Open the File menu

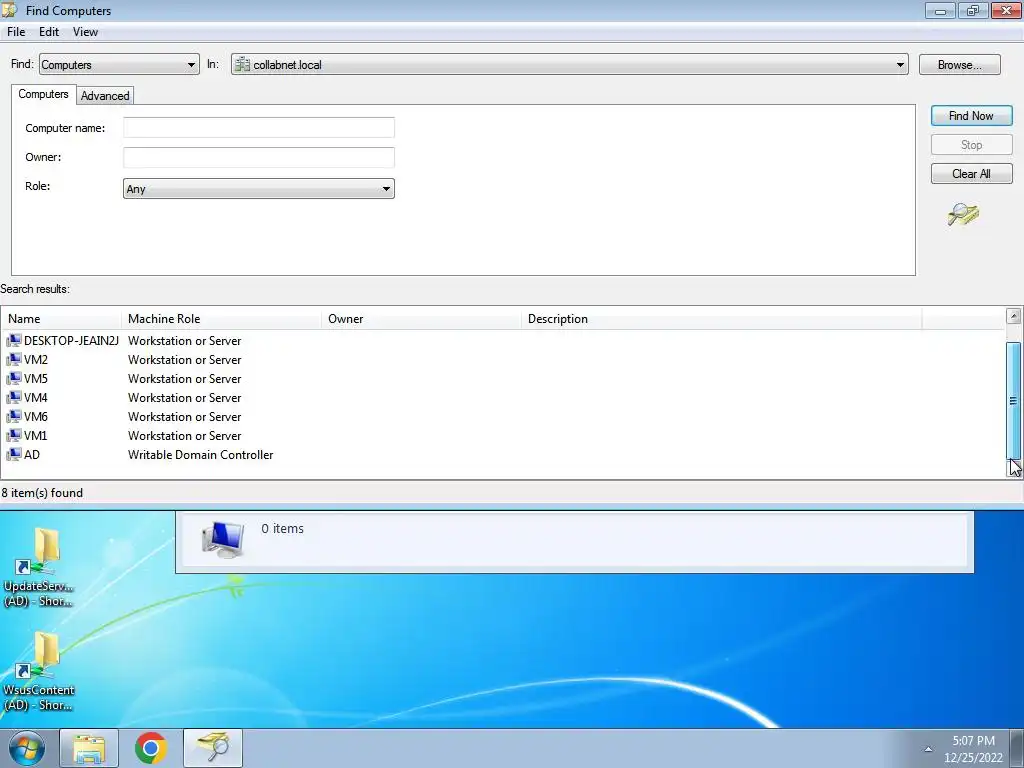pos(16,32)
